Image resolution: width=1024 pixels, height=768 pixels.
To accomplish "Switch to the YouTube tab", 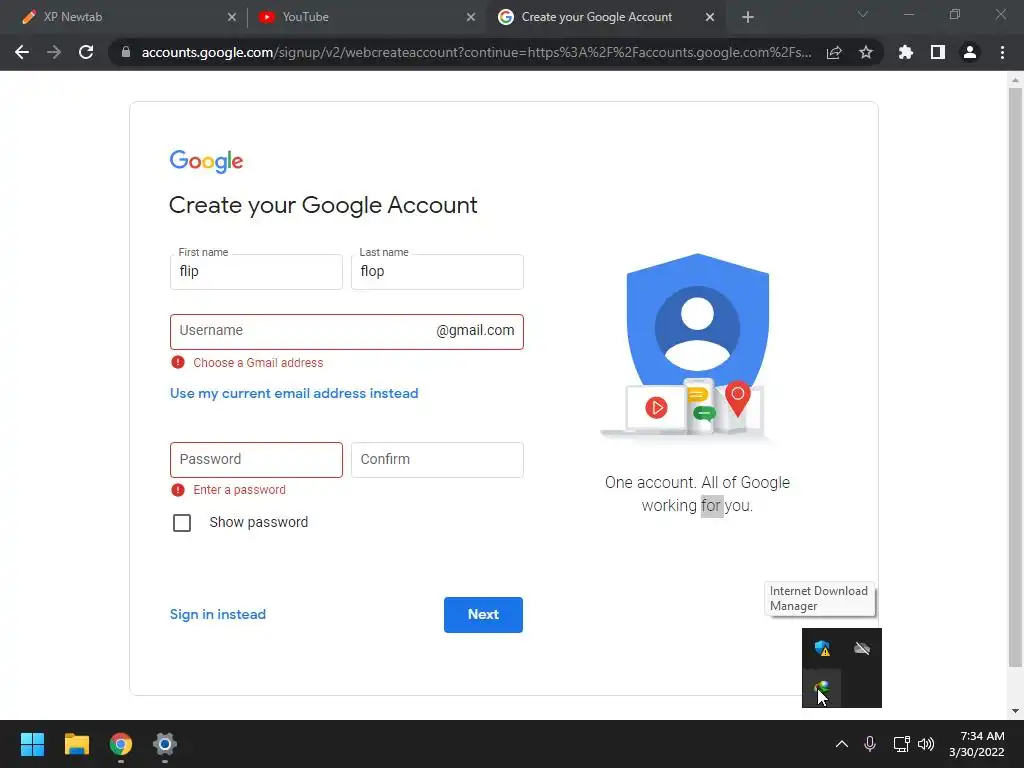I will tap(366, 17).
